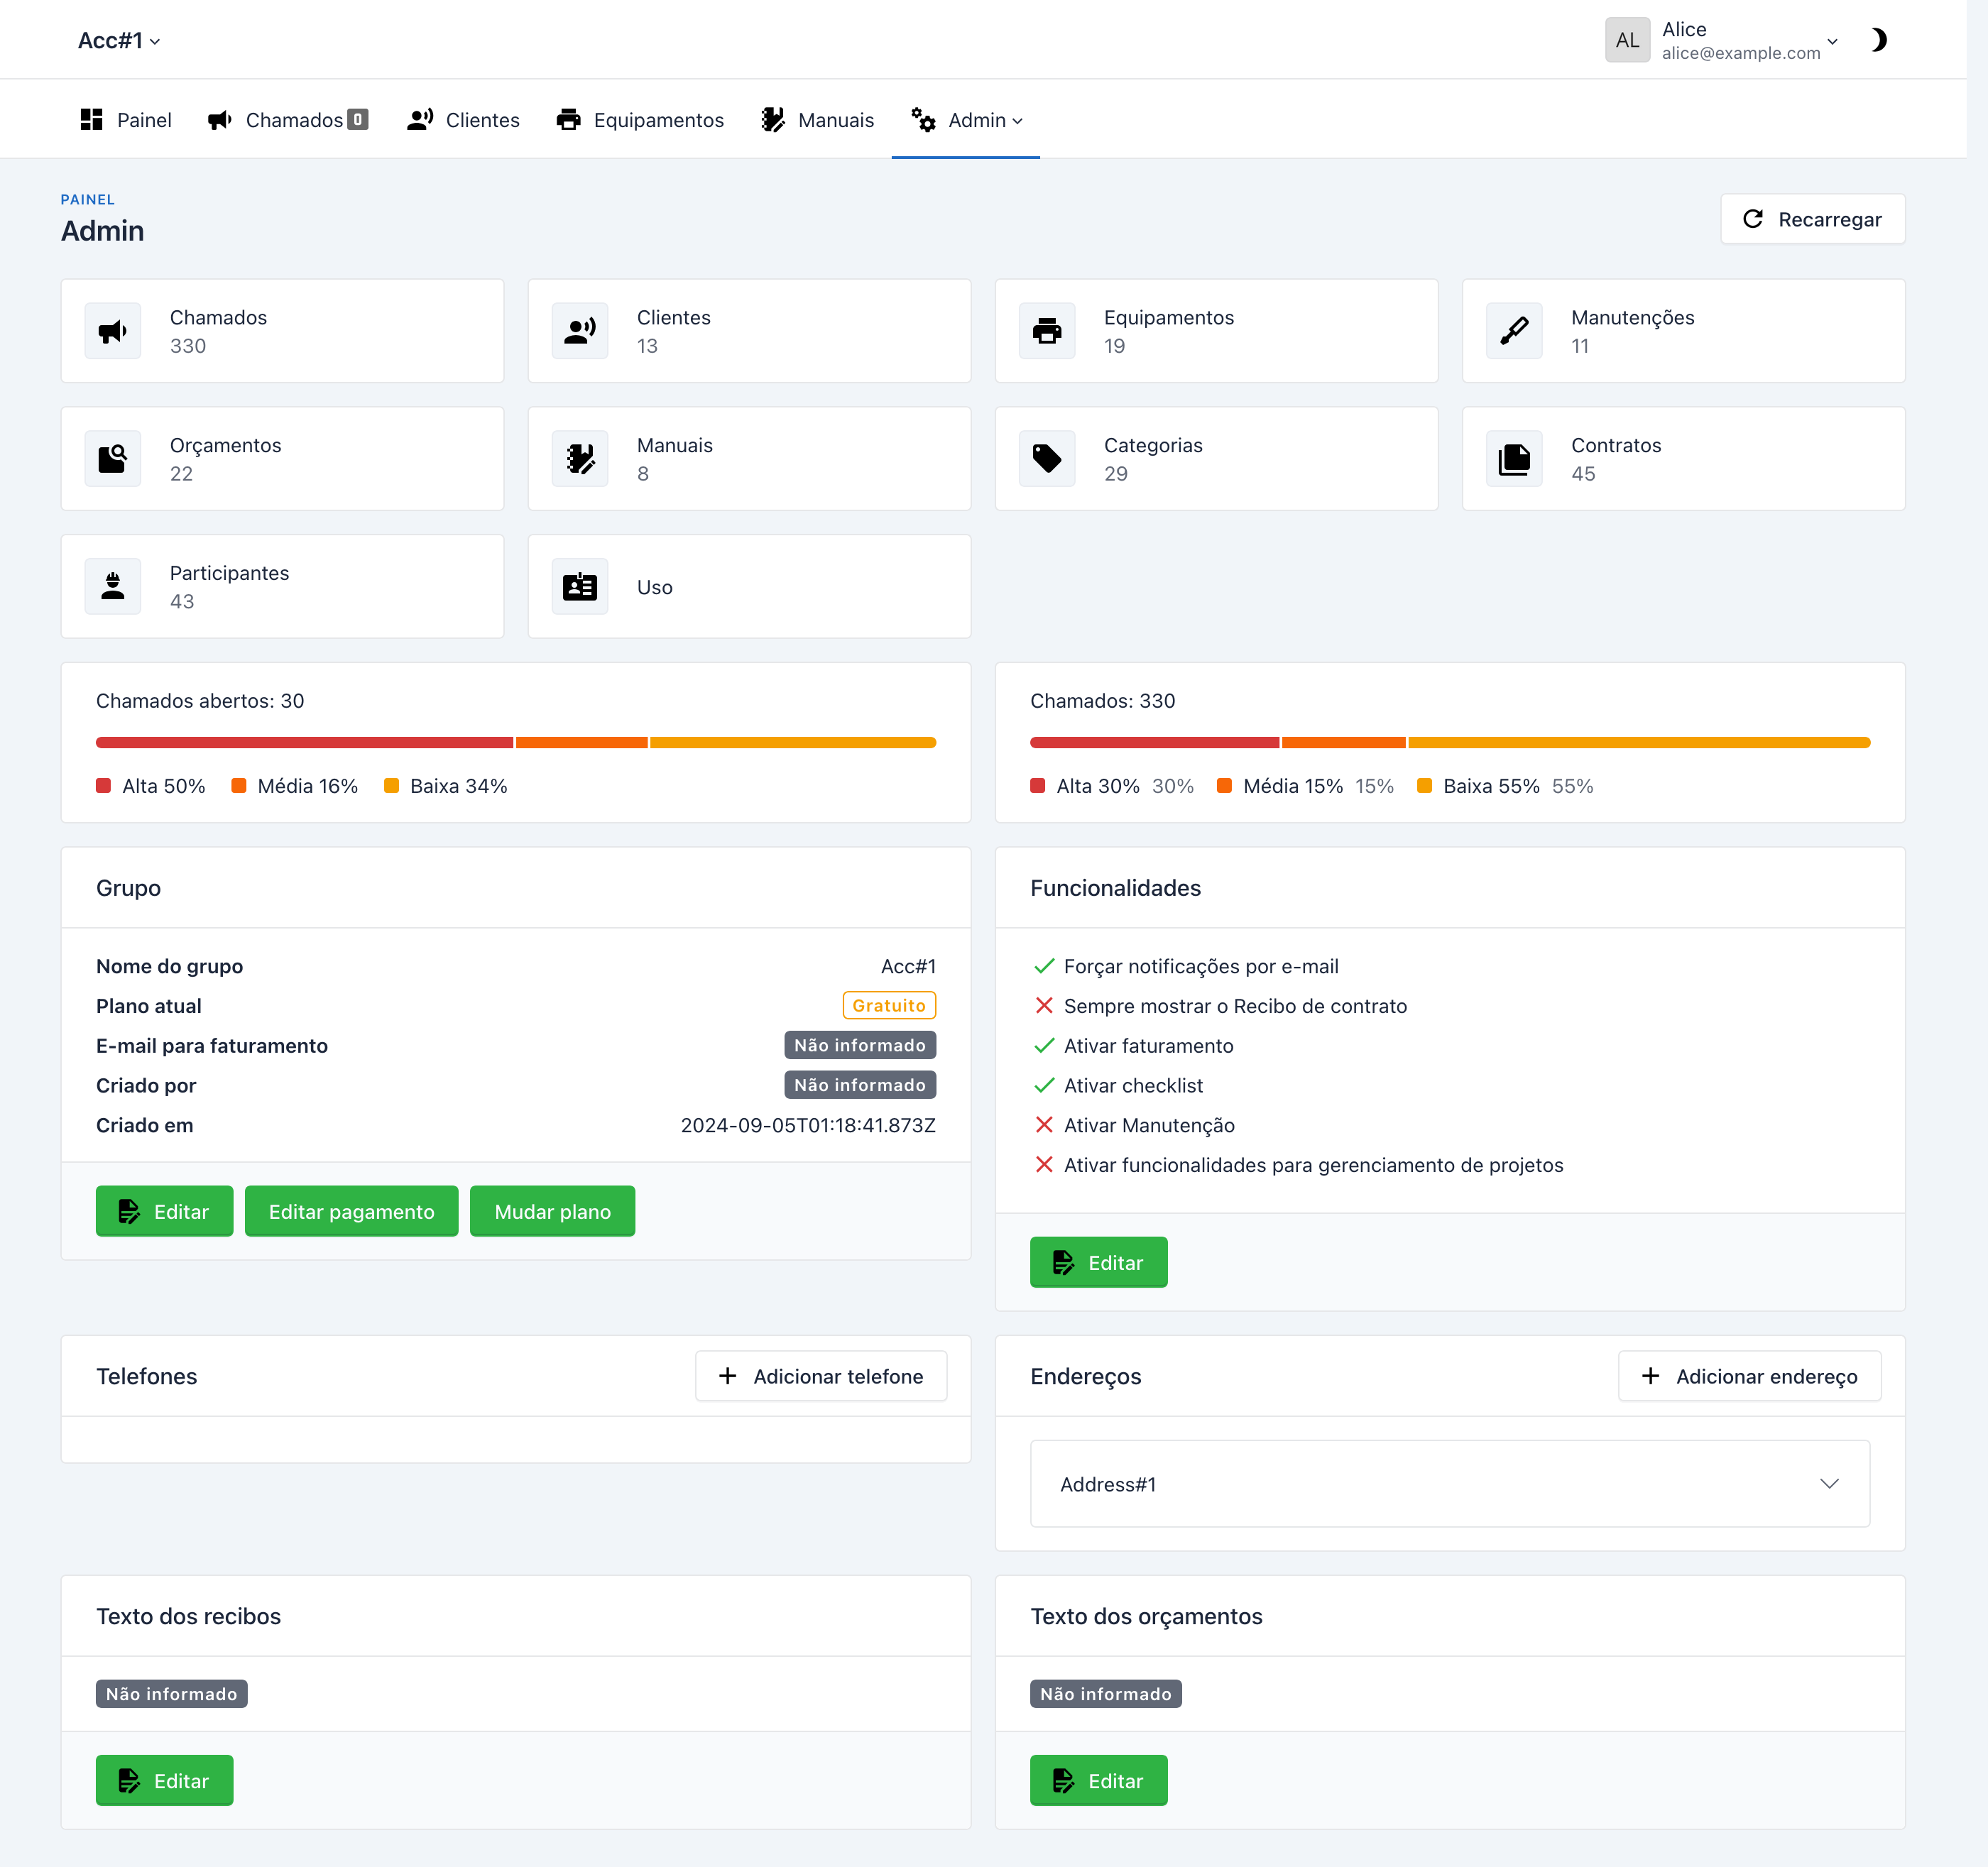Click the Painel breadcrumb link

coord(87,199)
